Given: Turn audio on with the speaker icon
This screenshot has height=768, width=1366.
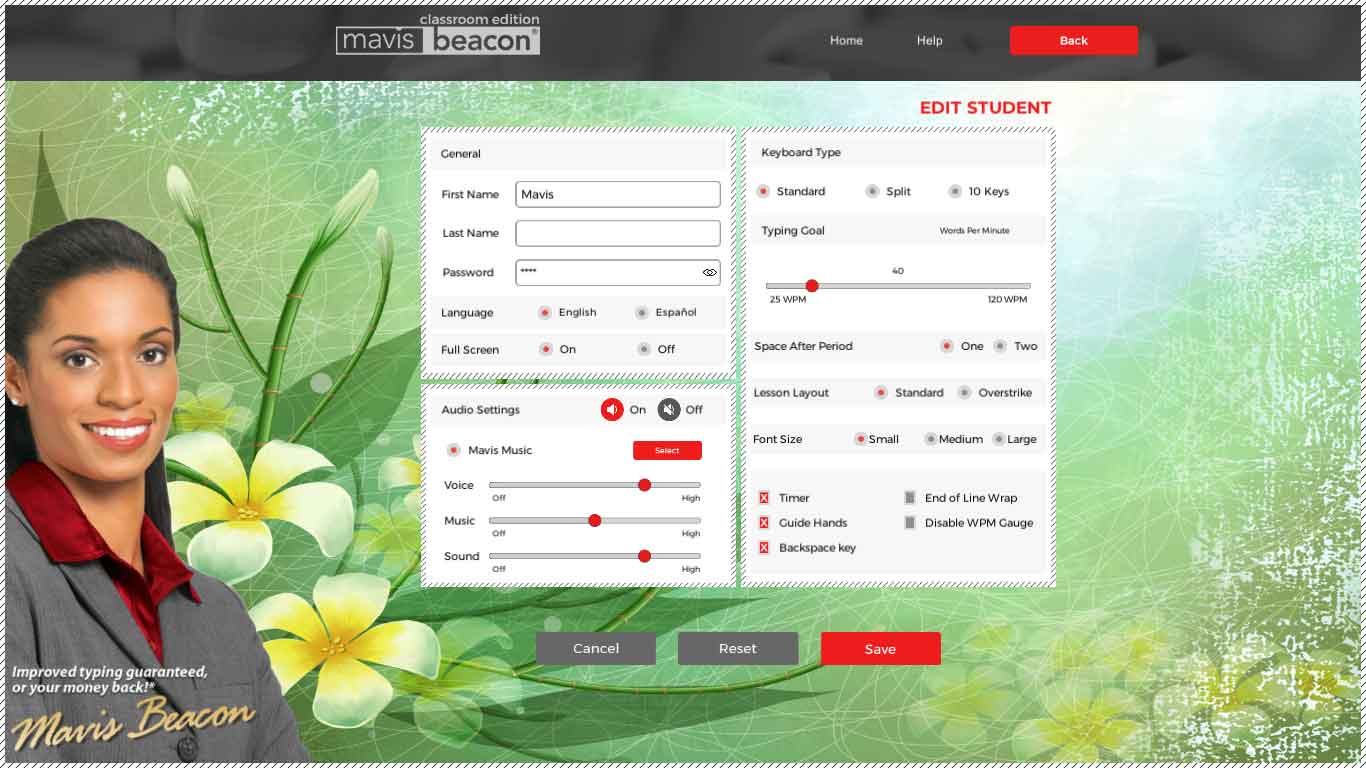Looking at the screenshot, I should 612,410.
